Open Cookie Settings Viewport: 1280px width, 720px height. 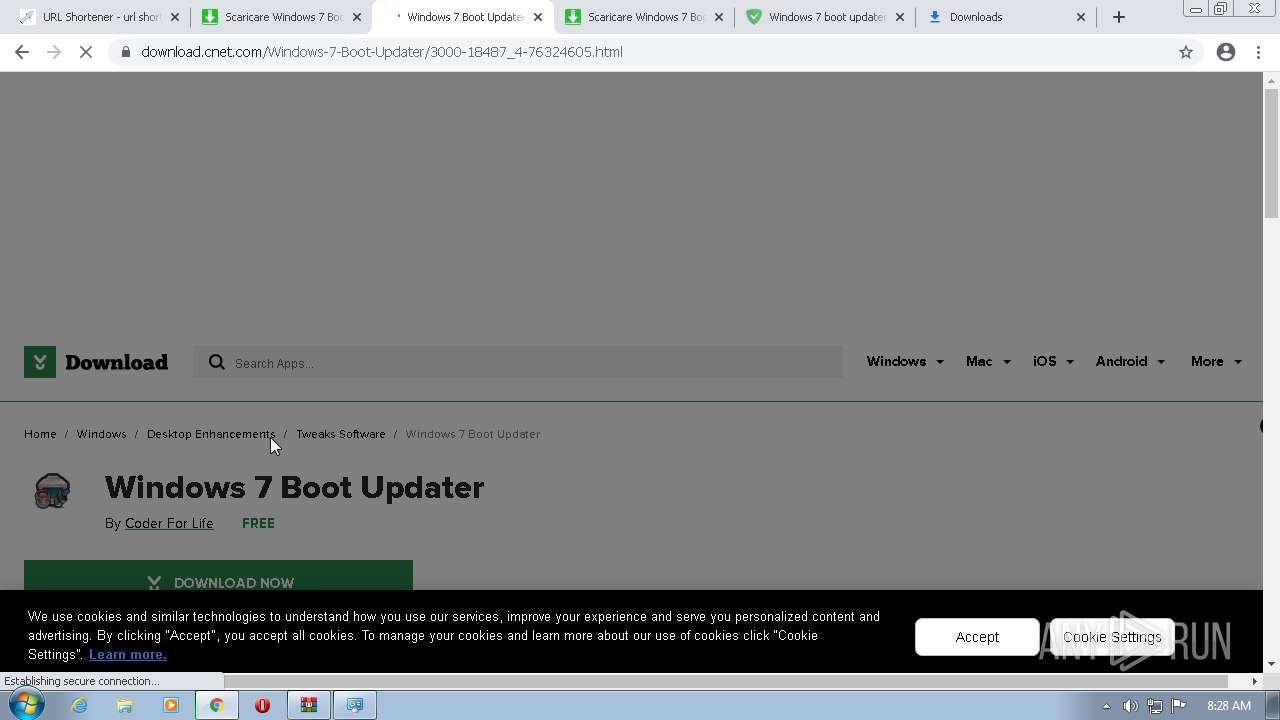[1112, 637]
